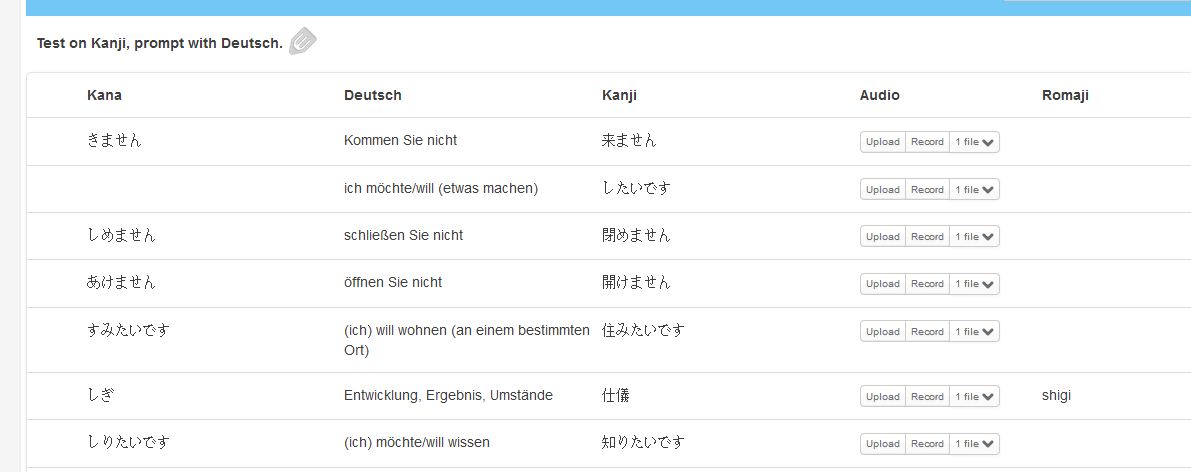
Task: Edit the Deutsch cell 'Kommen Sie nicht'
Action: [400, 141]
